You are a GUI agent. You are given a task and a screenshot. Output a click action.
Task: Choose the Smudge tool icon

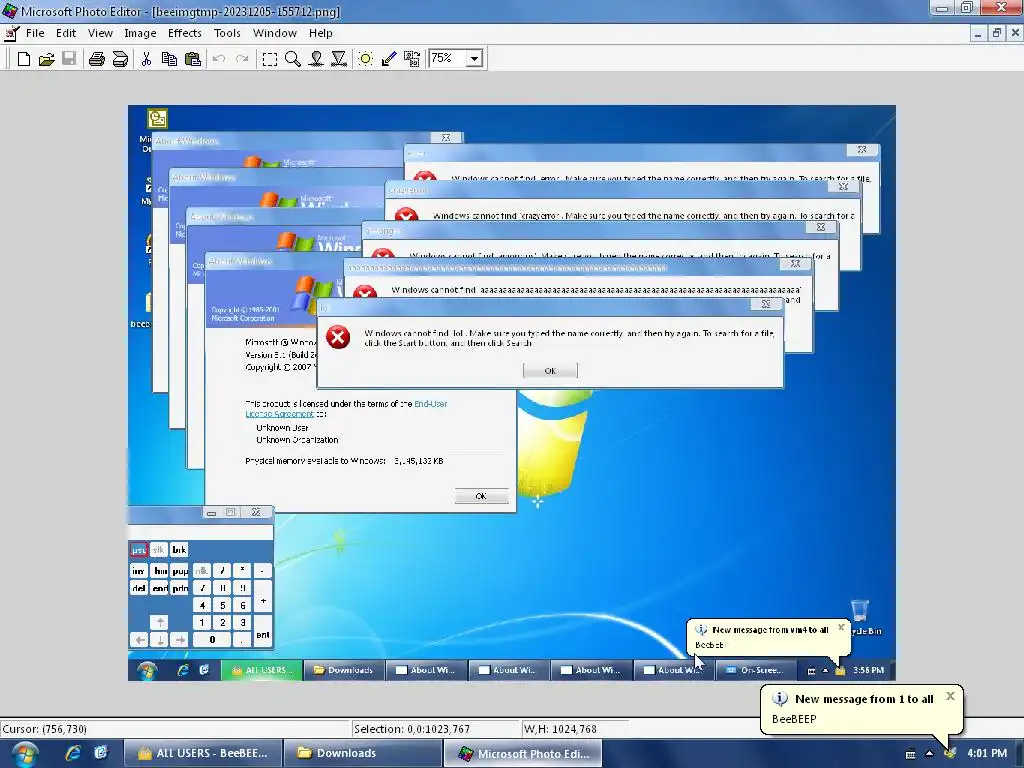tap(316, 59)
